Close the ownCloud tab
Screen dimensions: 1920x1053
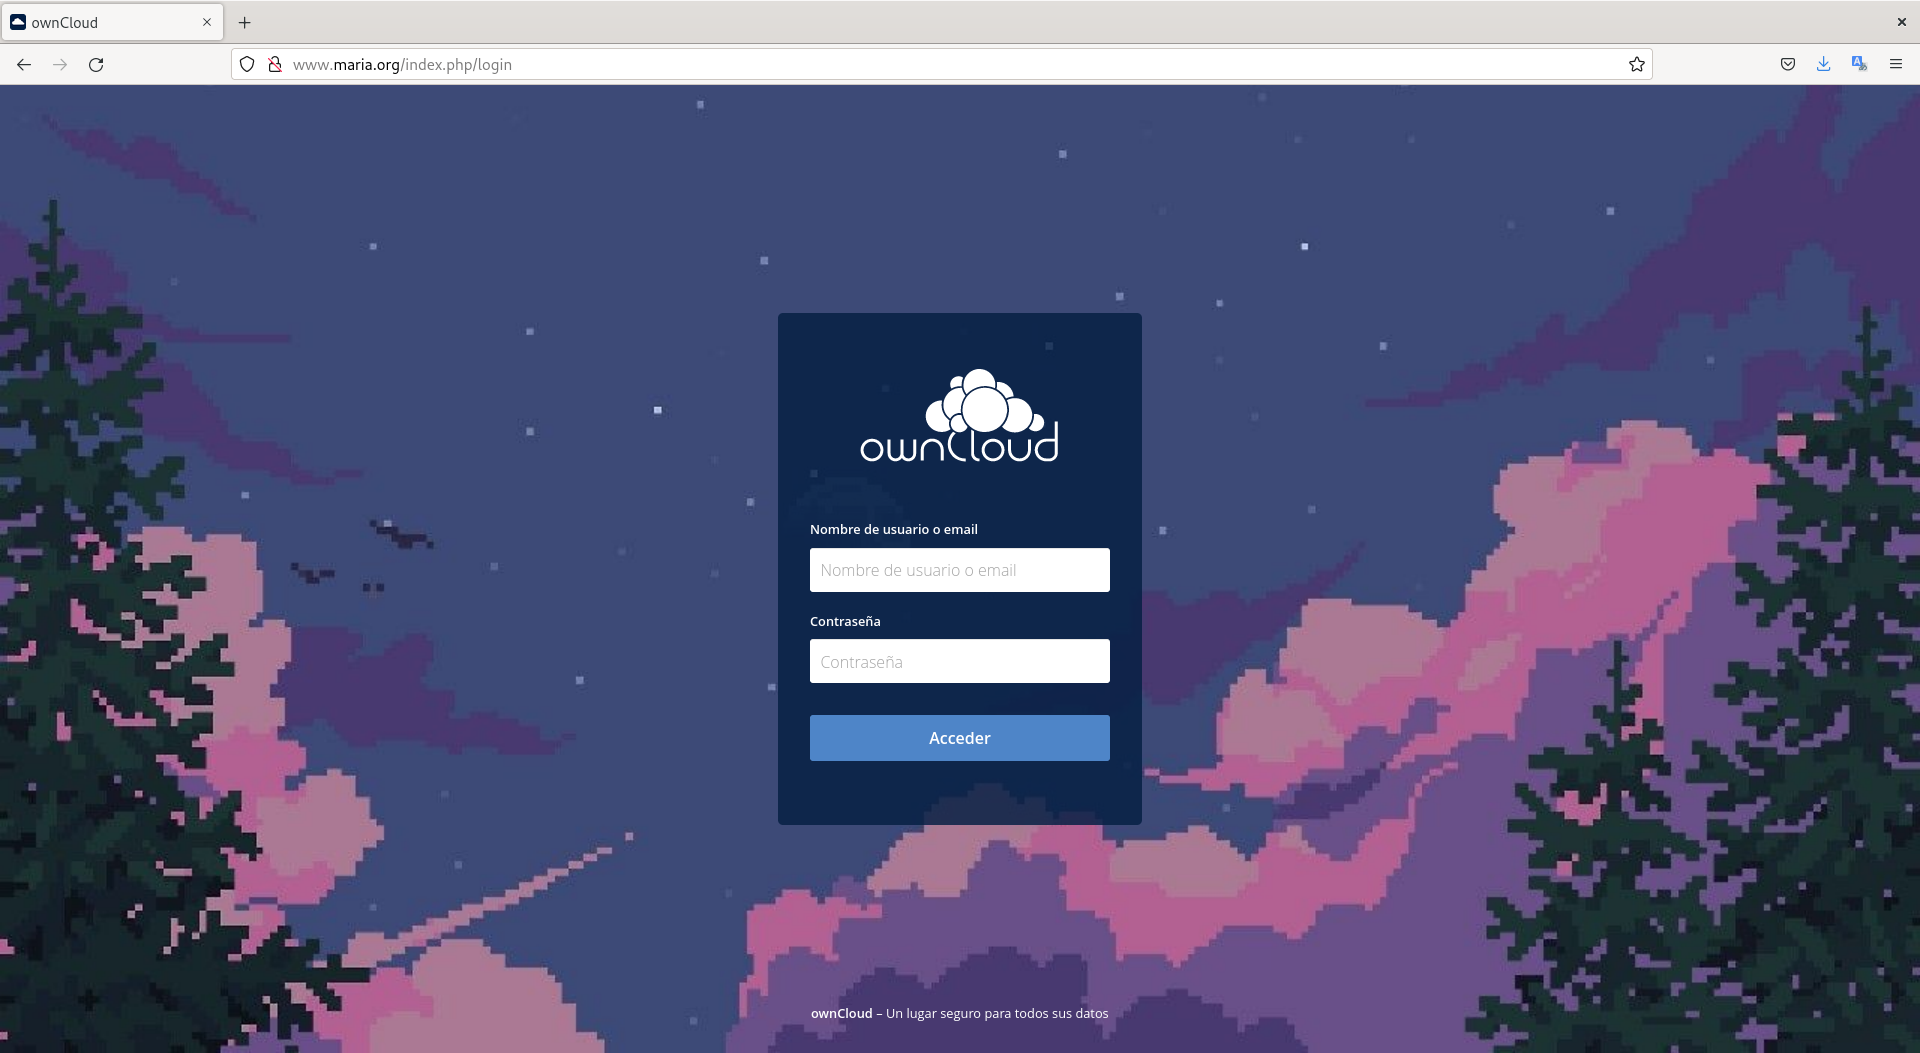[x=207, y=22]
